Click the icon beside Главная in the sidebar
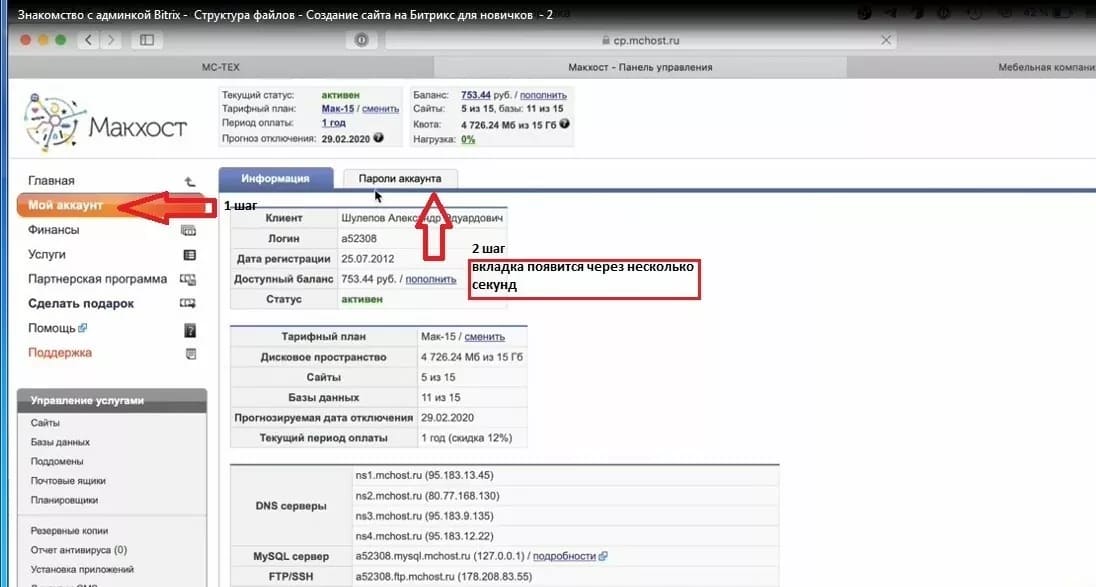The height and width of the screenshot is (587, 1096). tap(189, 182)
